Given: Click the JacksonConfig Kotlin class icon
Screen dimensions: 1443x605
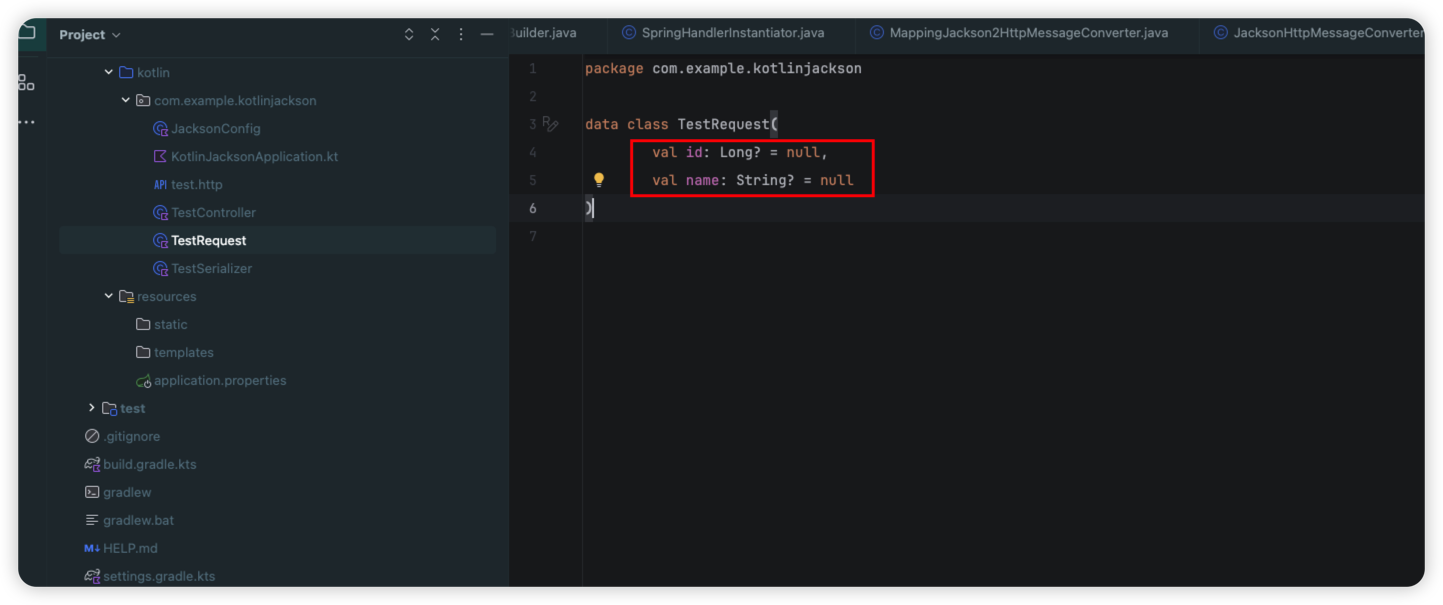Looking at the screenshot, I should tap(160, 129).
